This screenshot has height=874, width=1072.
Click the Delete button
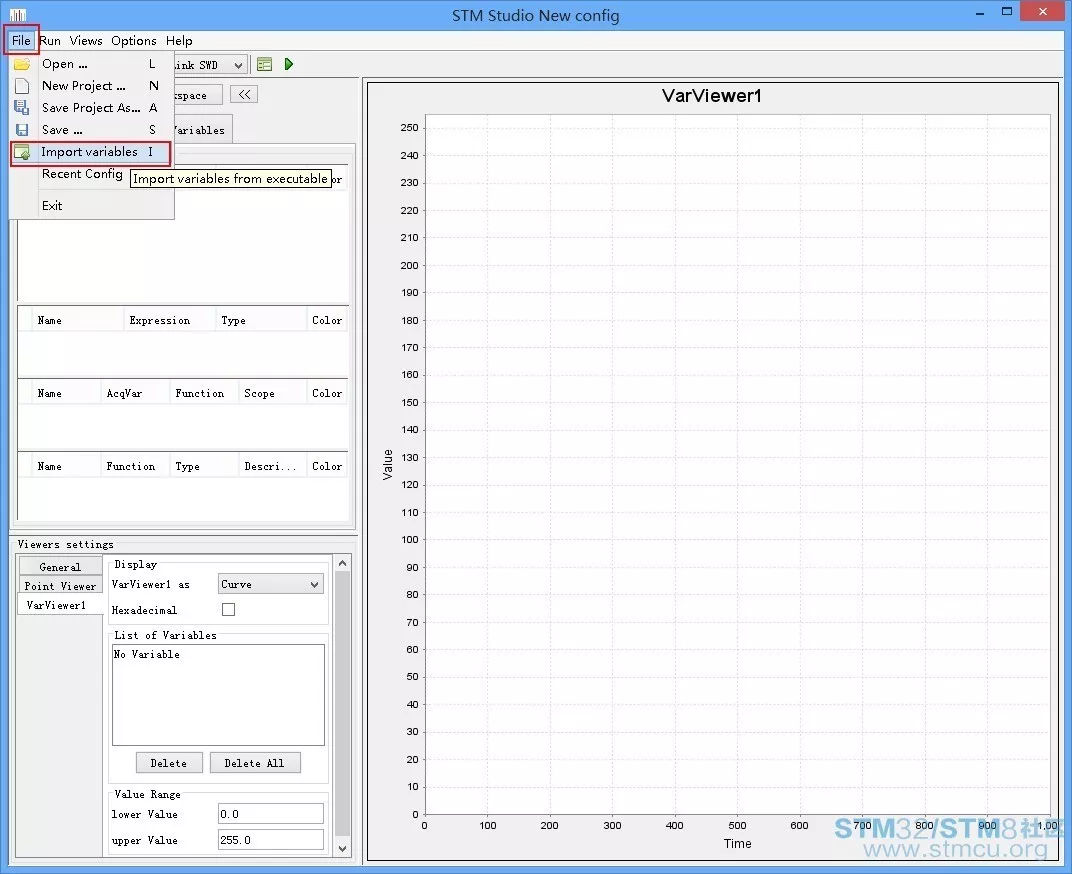click(169, 763)
